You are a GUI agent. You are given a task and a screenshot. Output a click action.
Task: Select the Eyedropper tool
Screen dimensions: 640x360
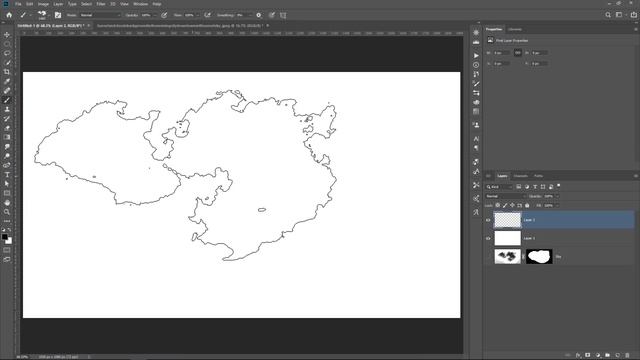7,81
